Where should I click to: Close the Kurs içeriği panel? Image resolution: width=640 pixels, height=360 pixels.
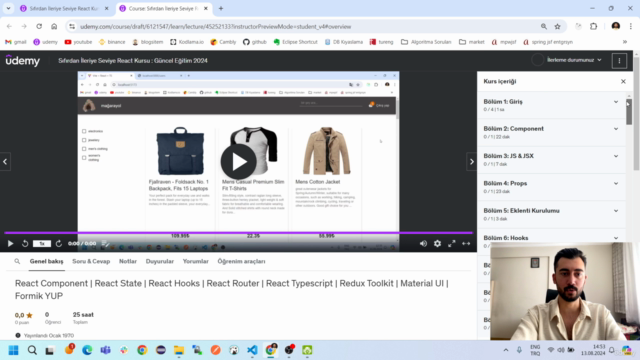click(623, 81)
